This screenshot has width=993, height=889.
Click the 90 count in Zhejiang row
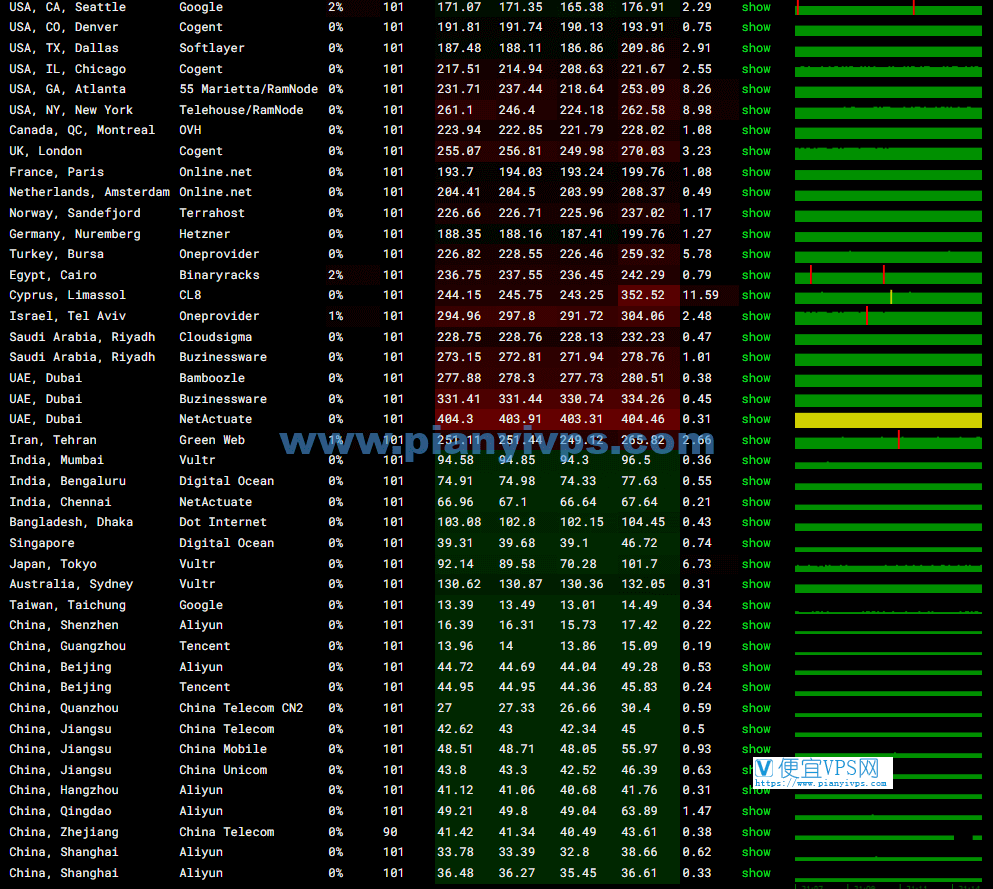pyautogui.click(x=390, y=833)
